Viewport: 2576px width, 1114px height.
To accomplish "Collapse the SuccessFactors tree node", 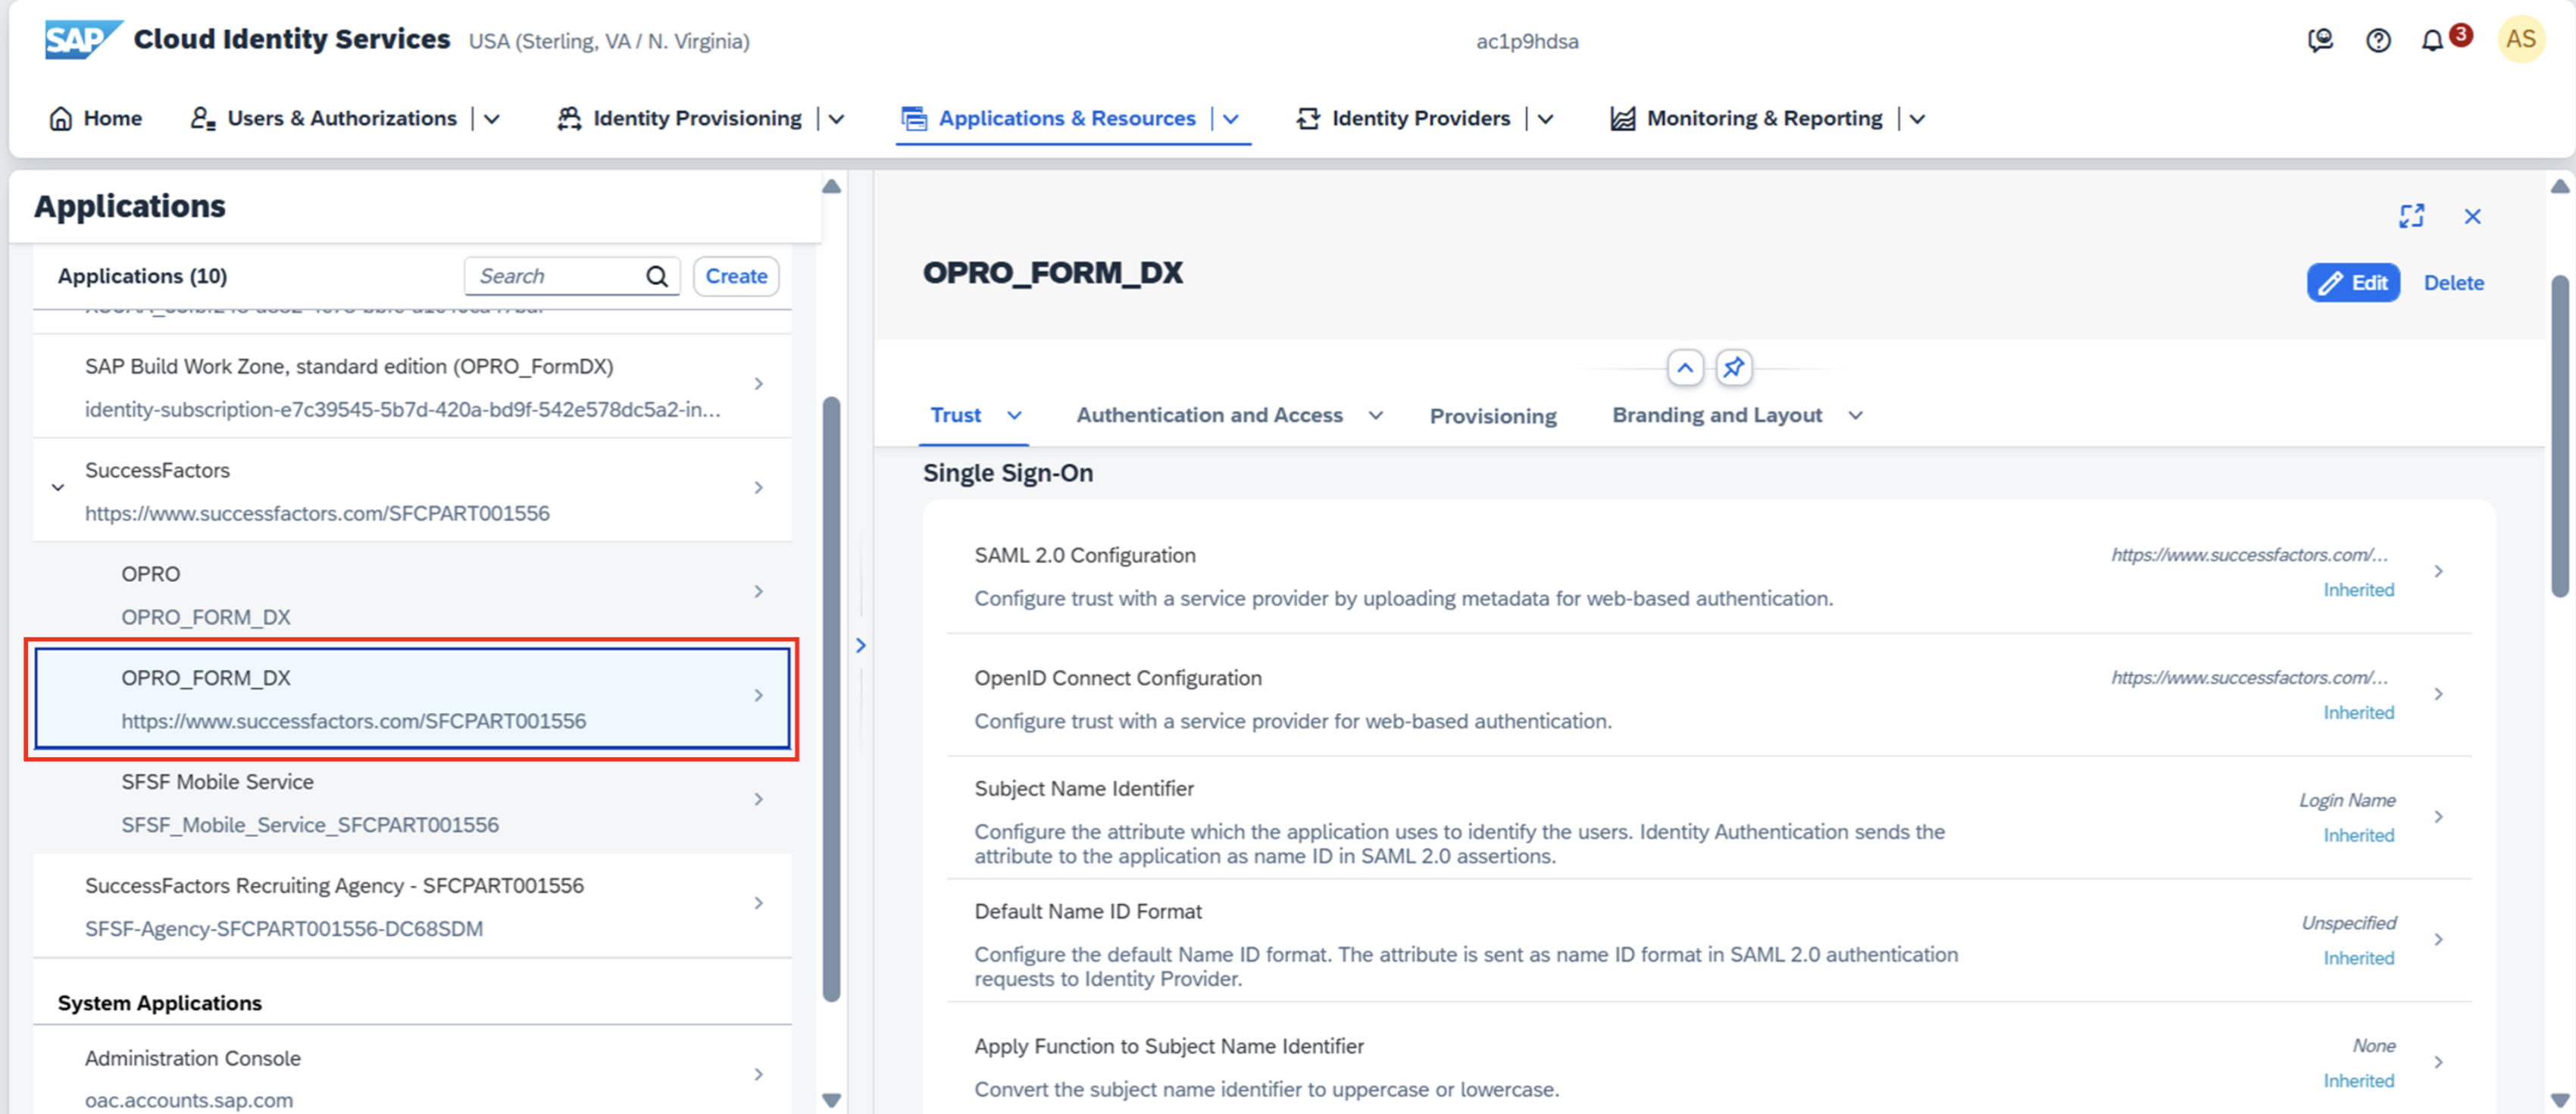I will point(58,488).
